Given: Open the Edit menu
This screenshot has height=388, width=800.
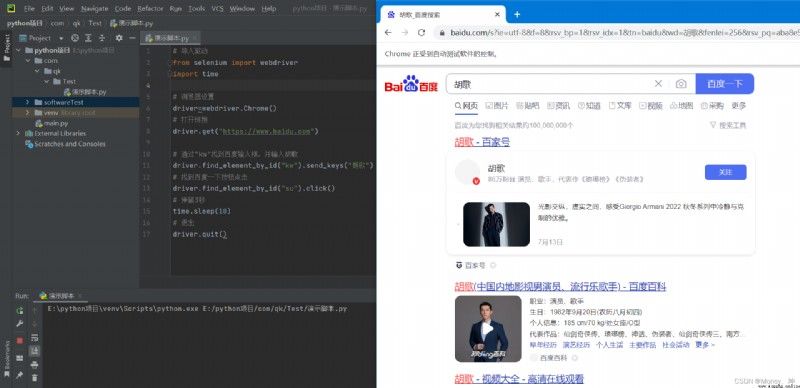Looking at the screenshot, I should [x=47, y=8].
